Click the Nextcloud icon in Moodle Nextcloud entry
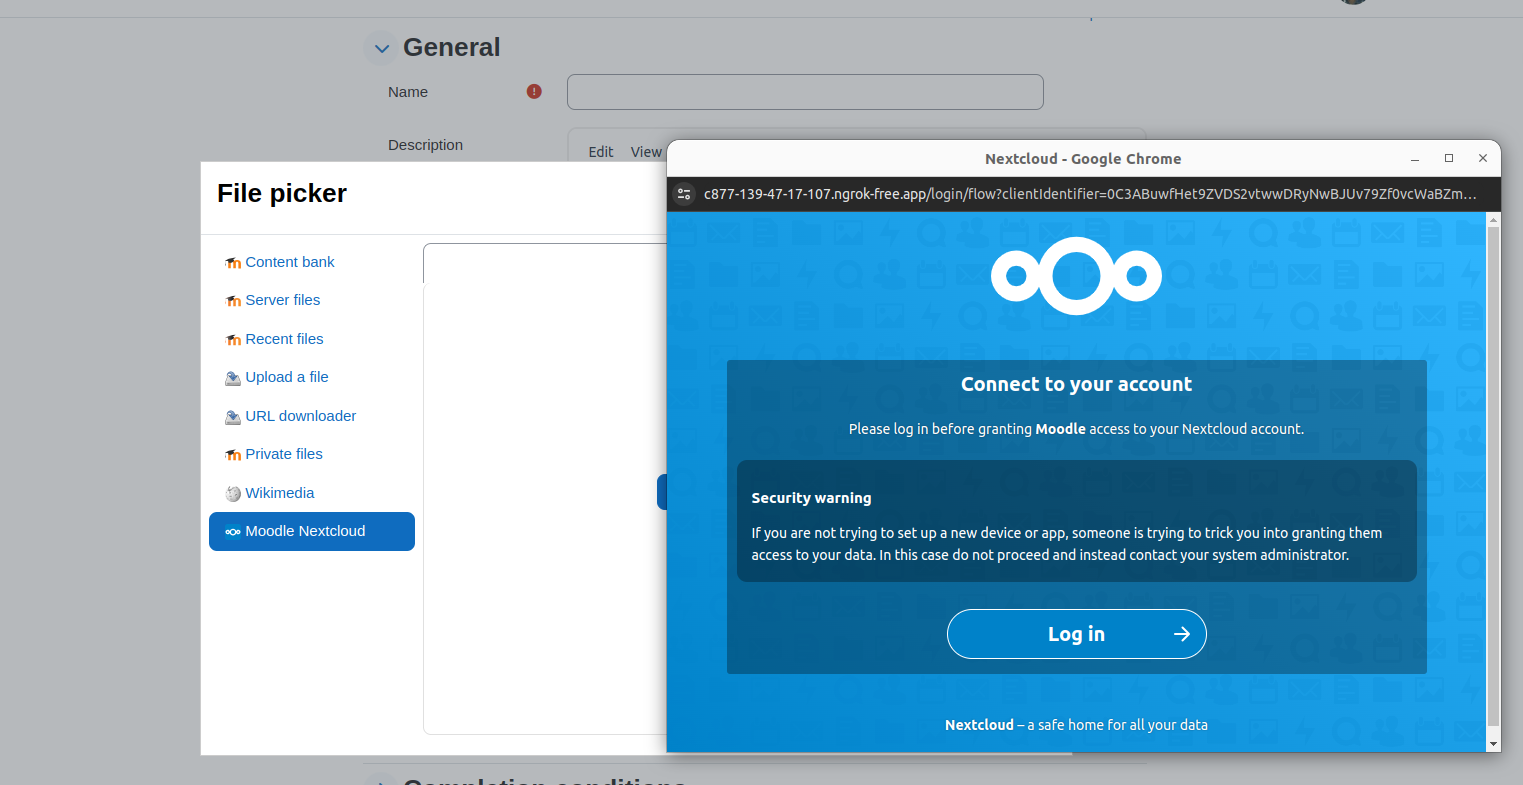This screenshot has height=785, width=1523. click(x=233, y=532)
